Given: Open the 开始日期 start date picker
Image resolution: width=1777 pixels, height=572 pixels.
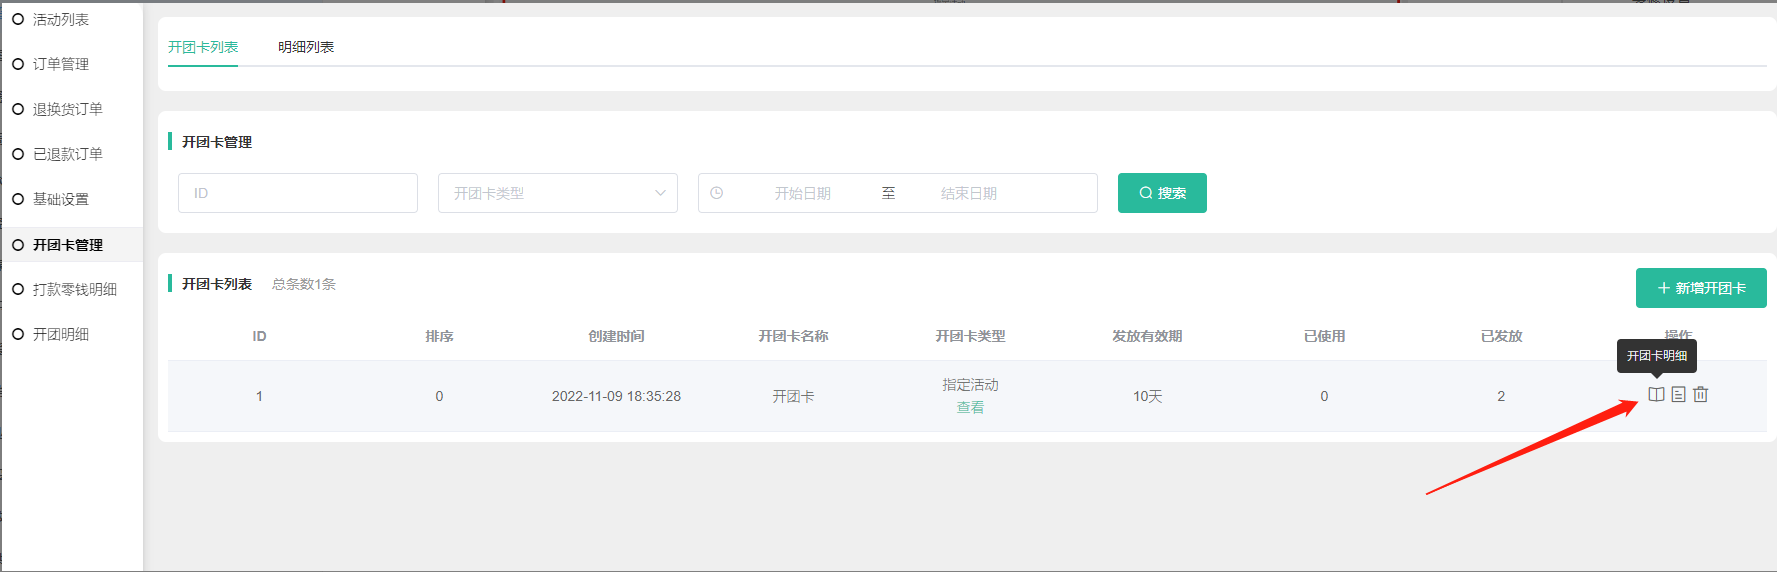Looking at the screenshot, I should 802,193.
